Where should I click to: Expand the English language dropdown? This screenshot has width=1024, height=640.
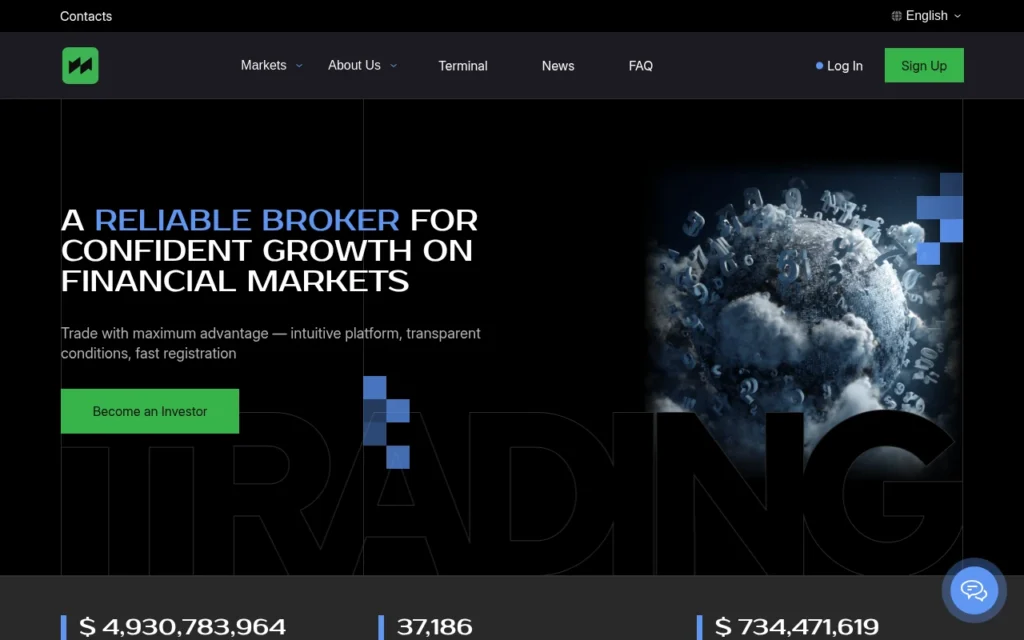pyautogui.click(x=926, y=16)
